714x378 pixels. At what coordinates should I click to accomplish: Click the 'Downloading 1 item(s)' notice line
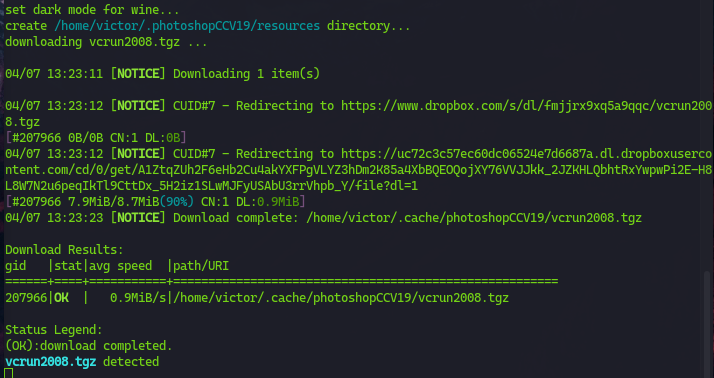coord(163,74)
